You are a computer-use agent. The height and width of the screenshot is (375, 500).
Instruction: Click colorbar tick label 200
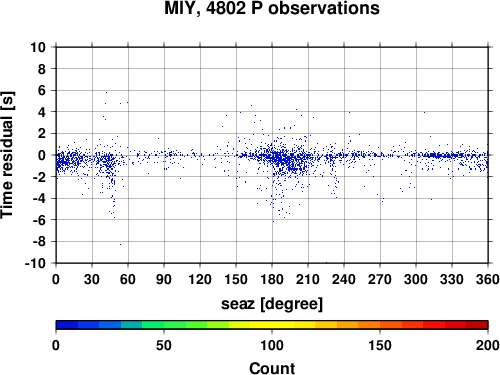click(x=488, y=345)
